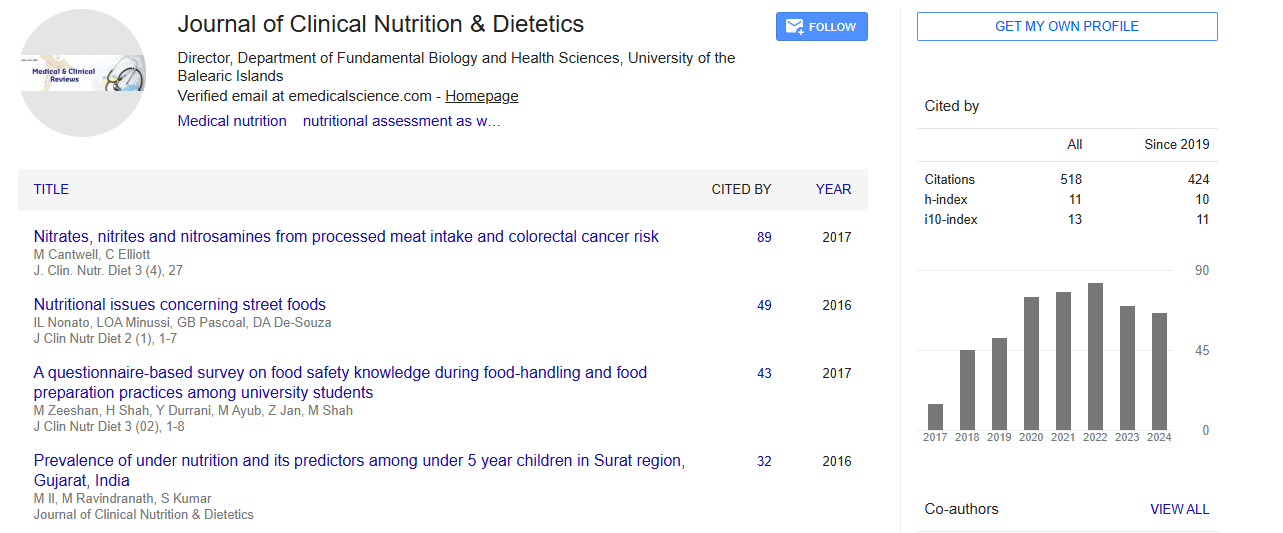The image size is (1283, 533).
Task: View the 49 citations for street foods
Action: [x=764, y=305]
